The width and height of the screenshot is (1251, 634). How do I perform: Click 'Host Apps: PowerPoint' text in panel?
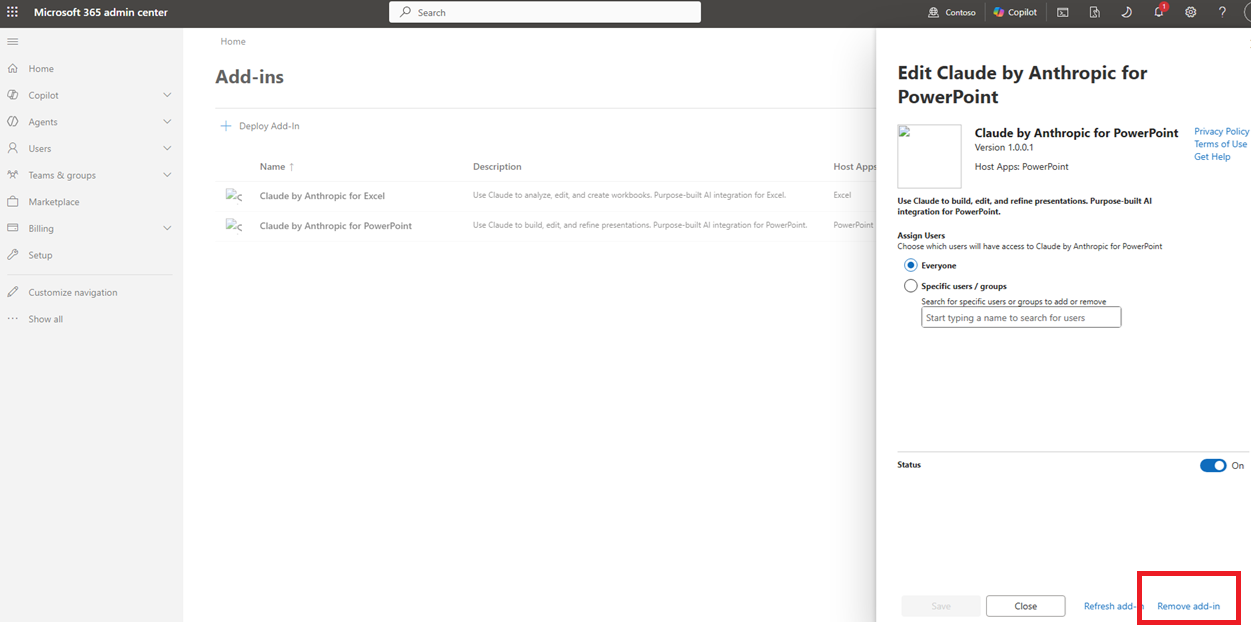[x=1021, y=167]
